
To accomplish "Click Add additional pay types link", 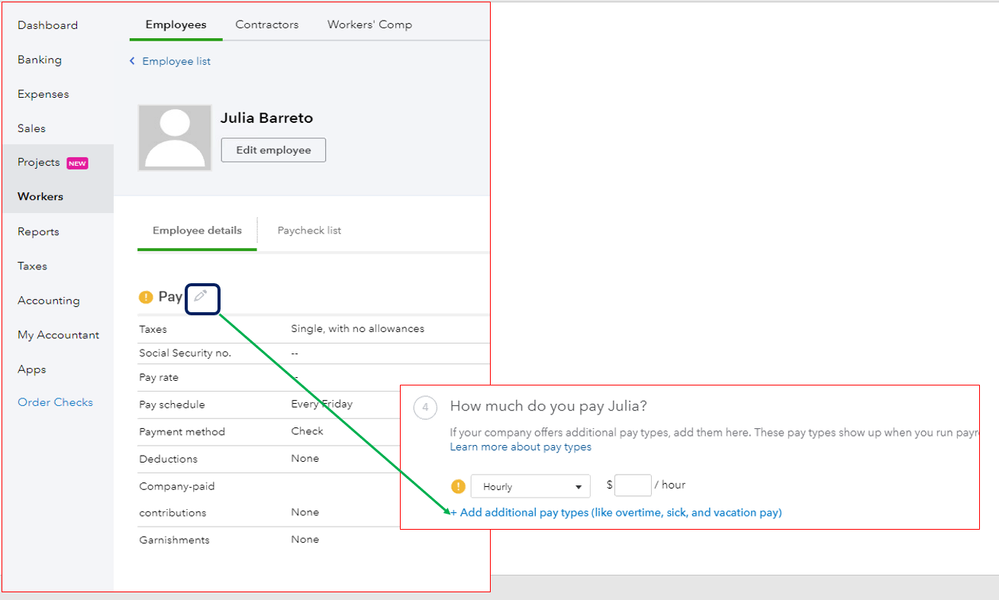I will tap(616, 513).
